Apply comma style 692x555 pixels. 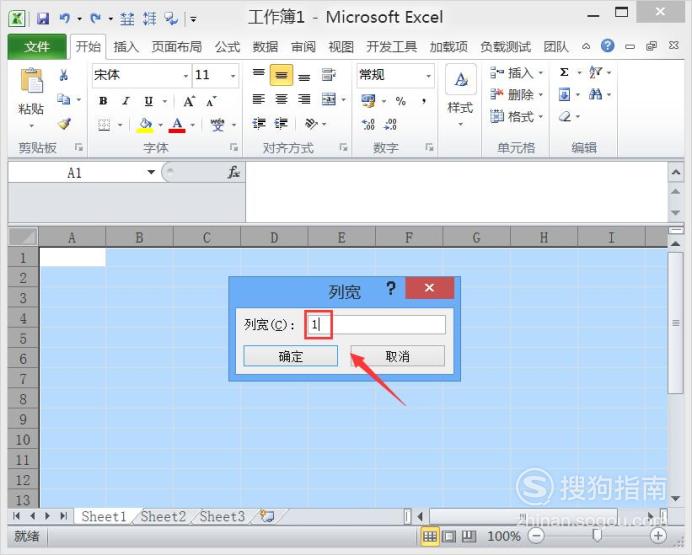(424, 101)
